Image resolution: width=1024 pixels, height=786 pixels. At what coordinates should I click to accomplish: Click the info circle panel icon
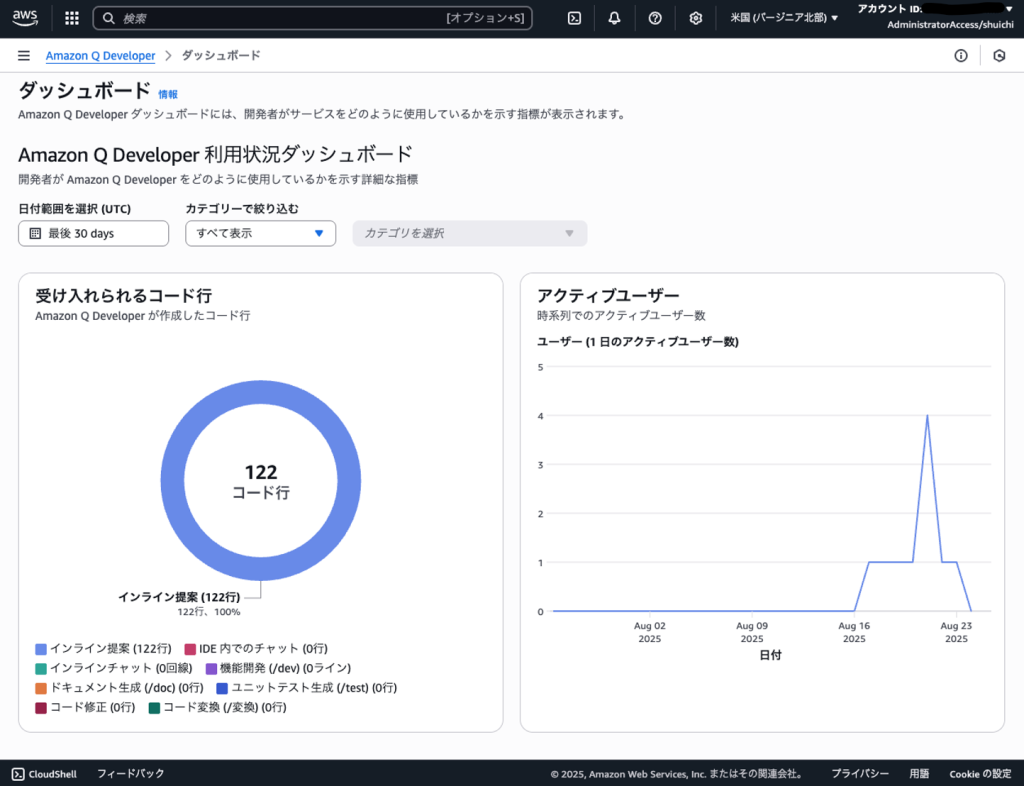pos(961,56)
